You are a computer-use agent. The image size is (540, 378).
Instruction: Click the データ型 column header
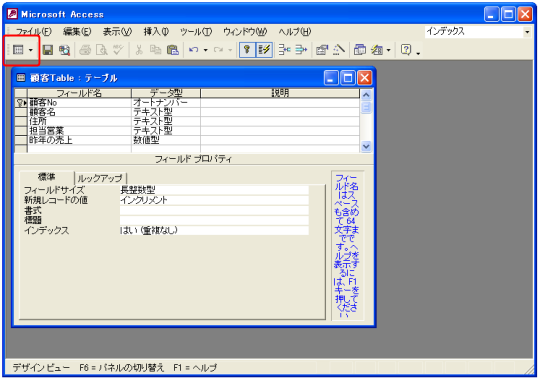pos(166,93)
